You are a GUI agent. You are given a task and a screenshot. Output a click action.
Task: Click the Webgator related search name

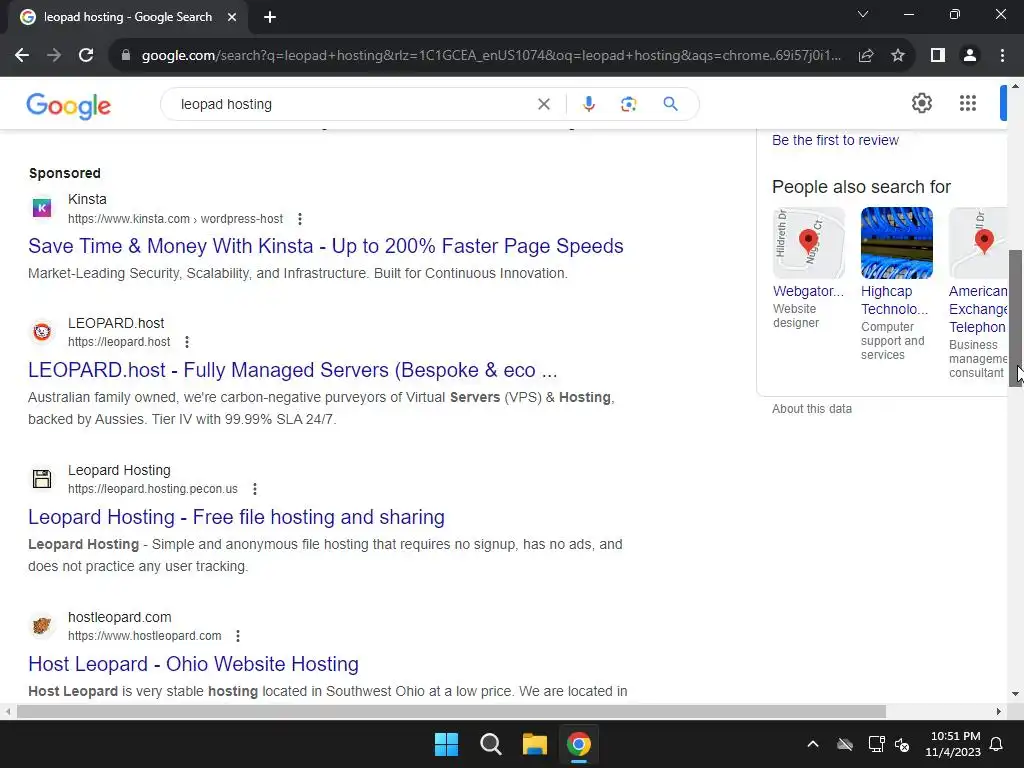(808, 291)
